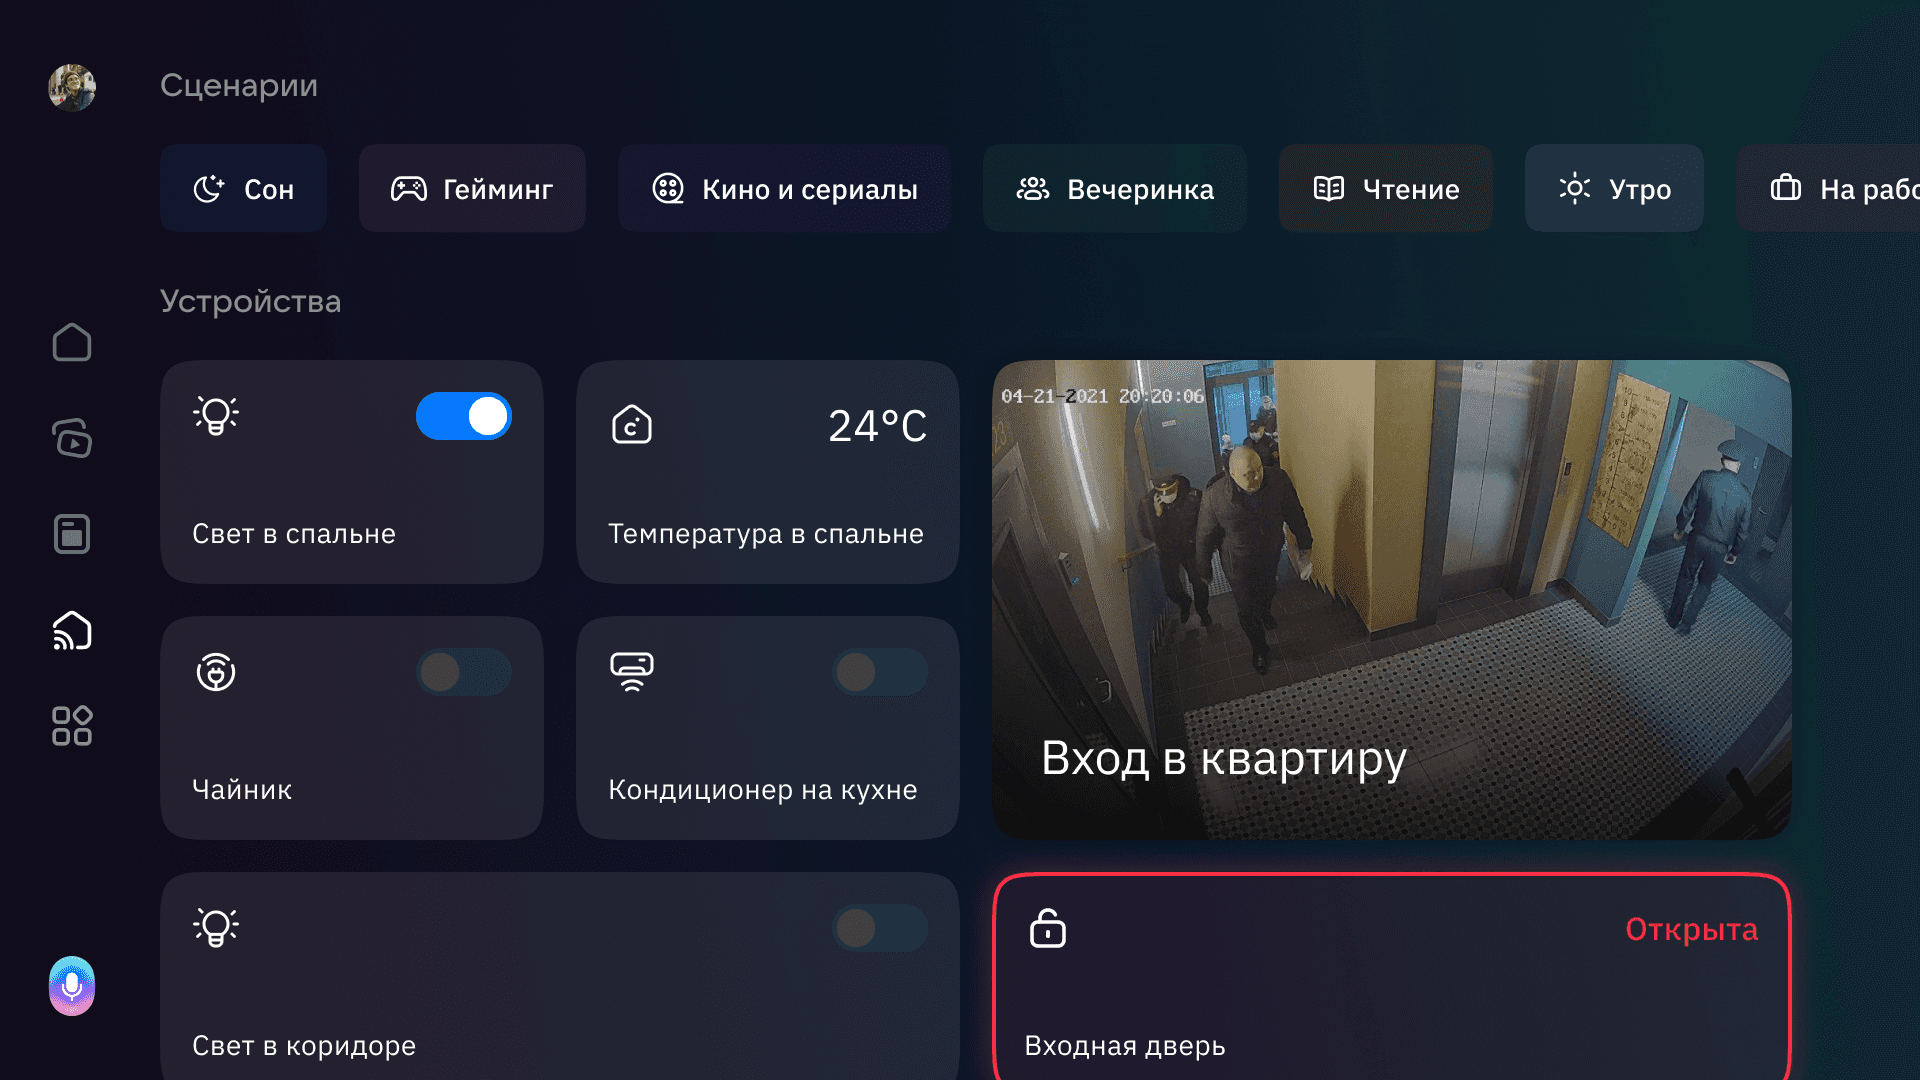
Task: Start the Гейминг scenario
Action: tap(472, 188)
